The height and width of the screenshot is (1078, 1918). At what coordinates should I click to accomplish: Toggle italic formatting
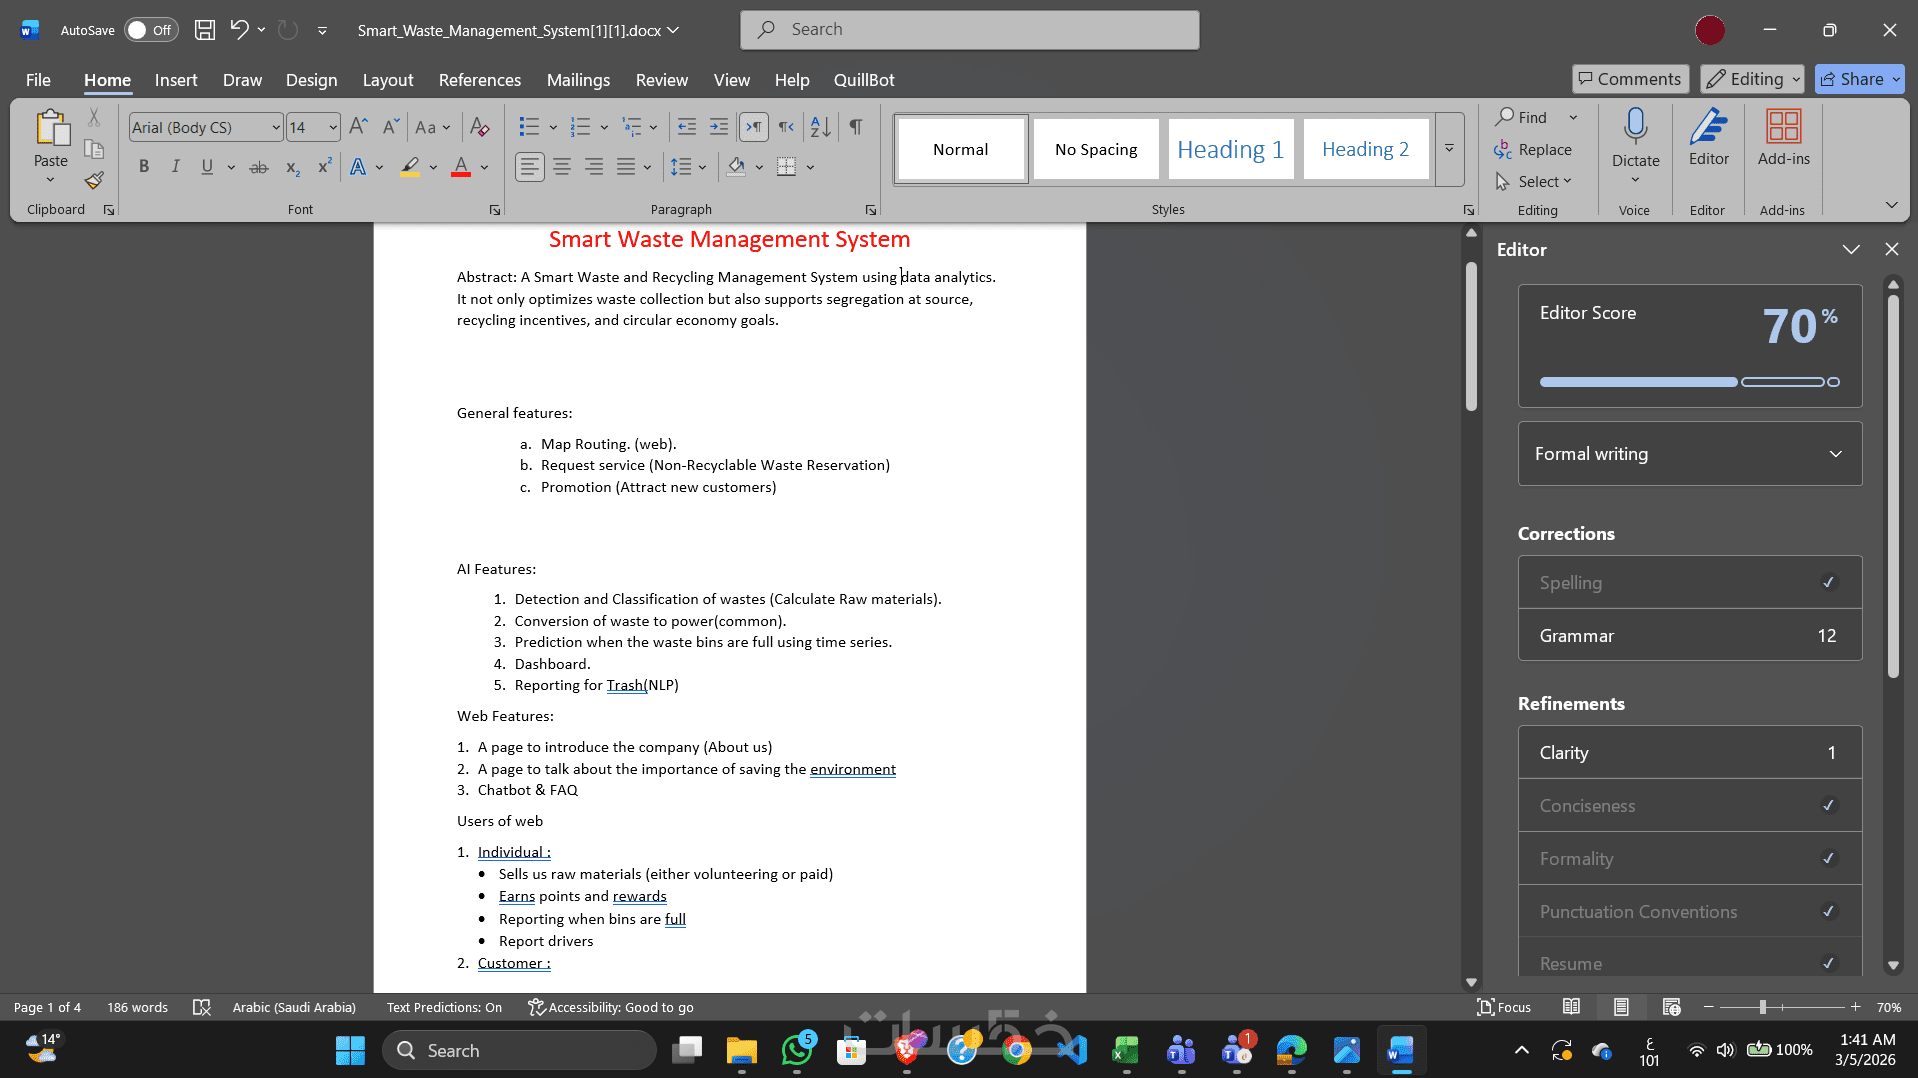(176, 167)
